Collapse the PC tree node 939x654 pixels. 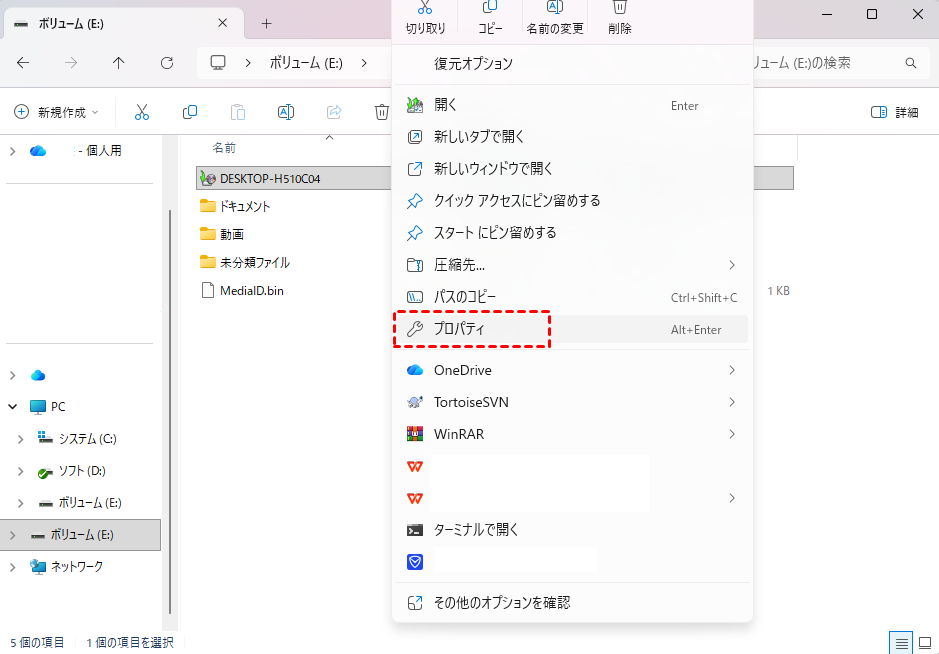tap(12, 407)
